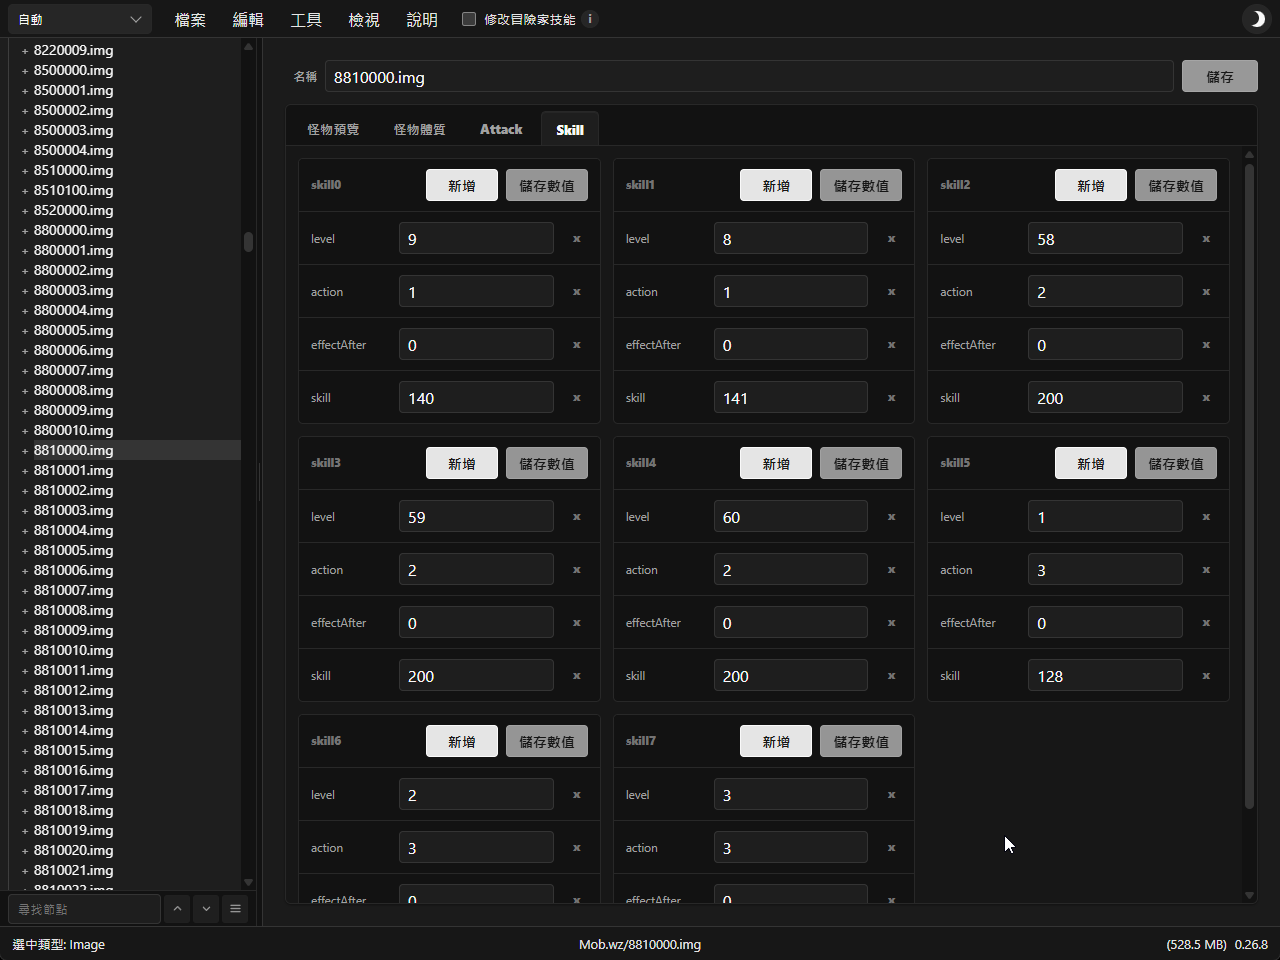Toggle dark mode moon icon
The width and height of the screenshot is (1280, 960).
[1256, 19]
